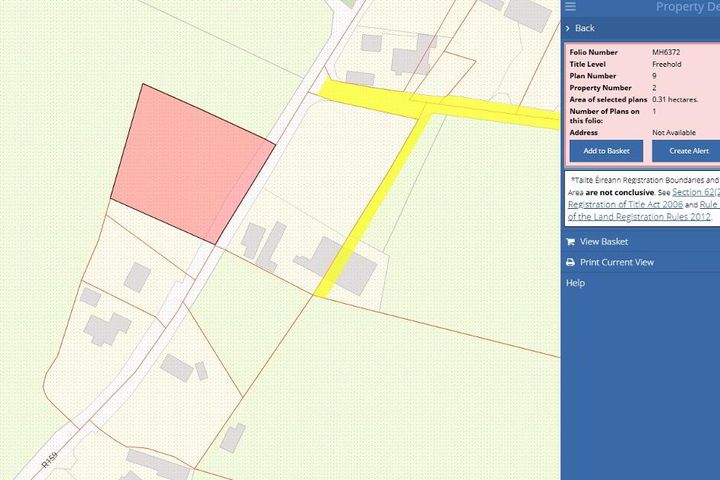Image resolution: width=720 pixels, height=480 pixels.
Task: Click the 0.31 hectares area value
Action: [675, 100]
